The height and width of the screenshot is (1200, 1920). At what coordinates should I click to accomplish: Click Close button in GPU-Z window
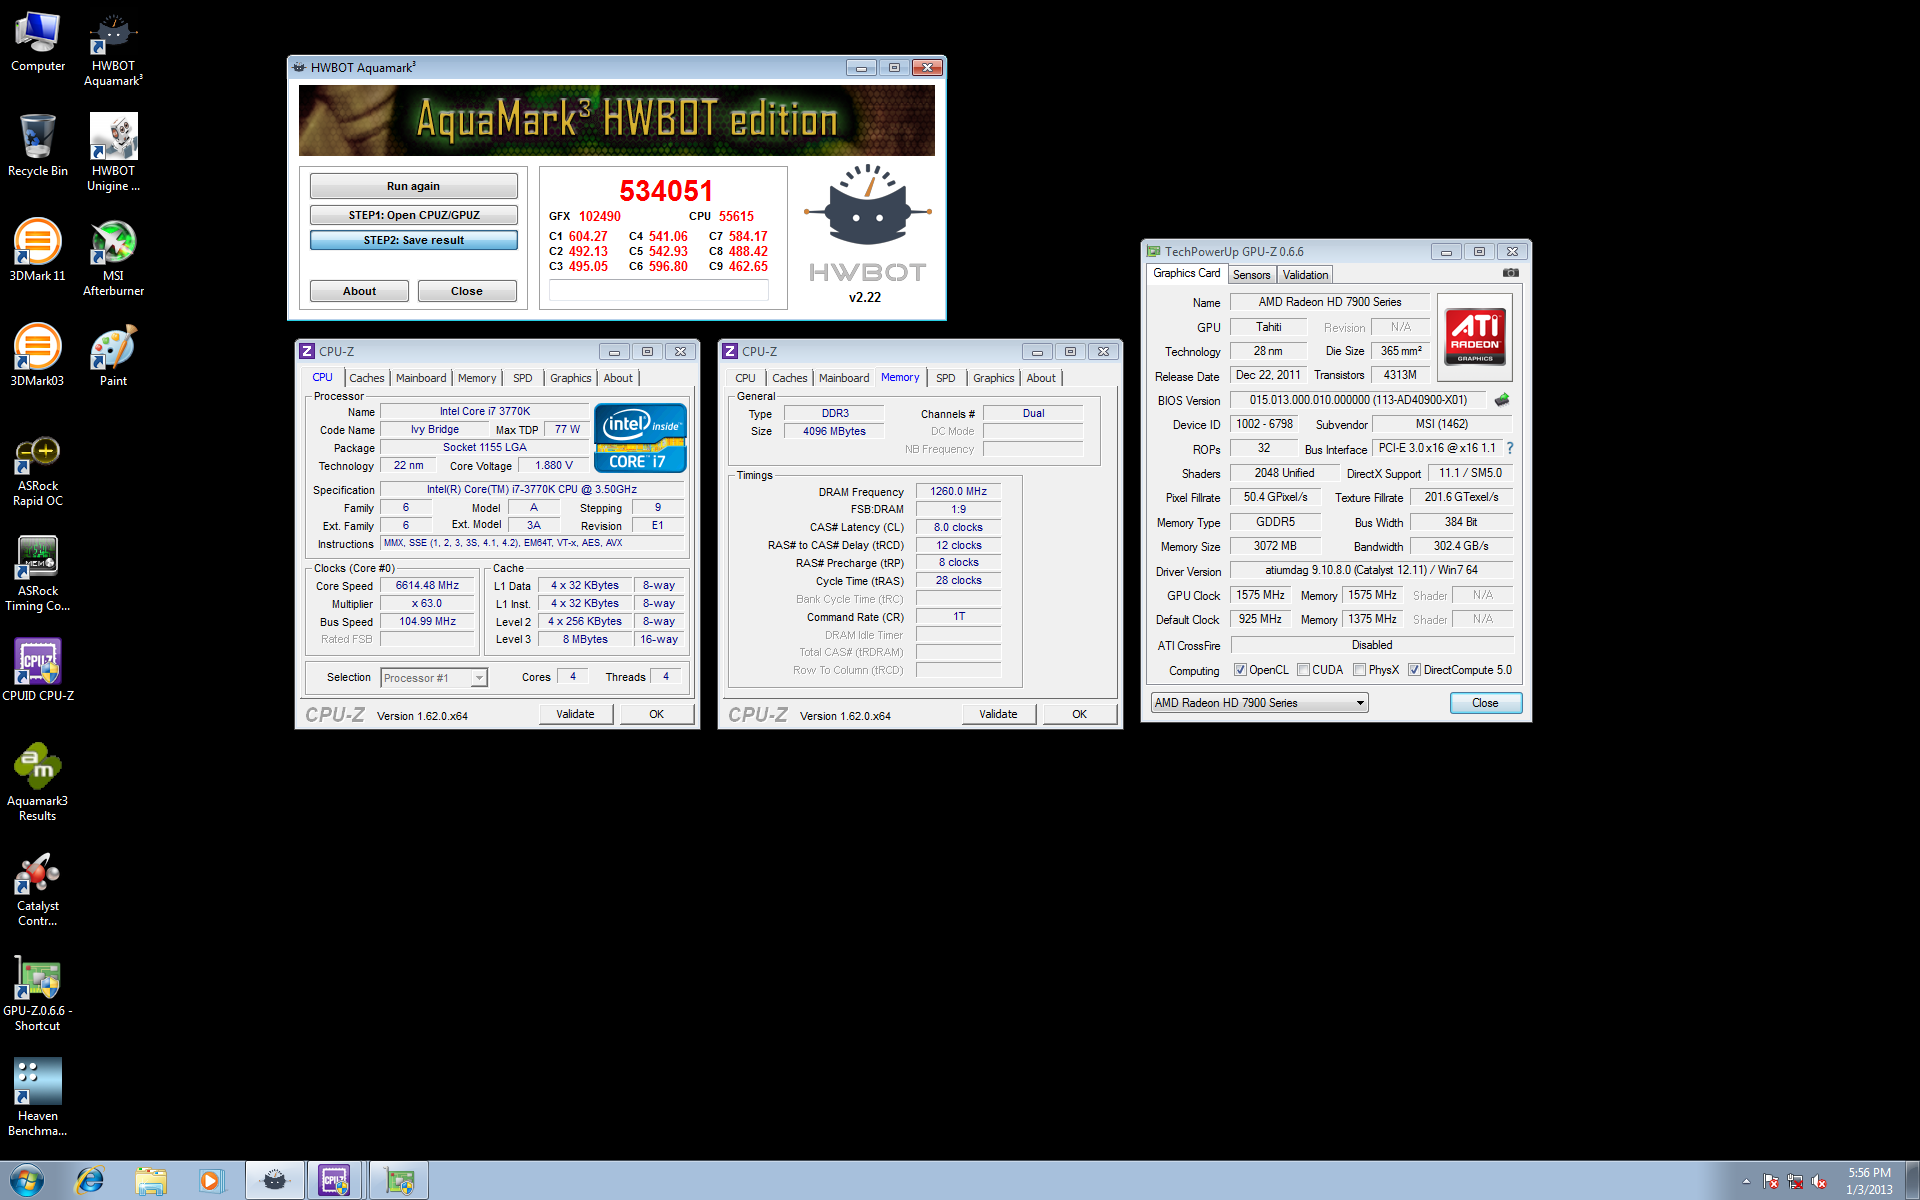[1486, 703]
